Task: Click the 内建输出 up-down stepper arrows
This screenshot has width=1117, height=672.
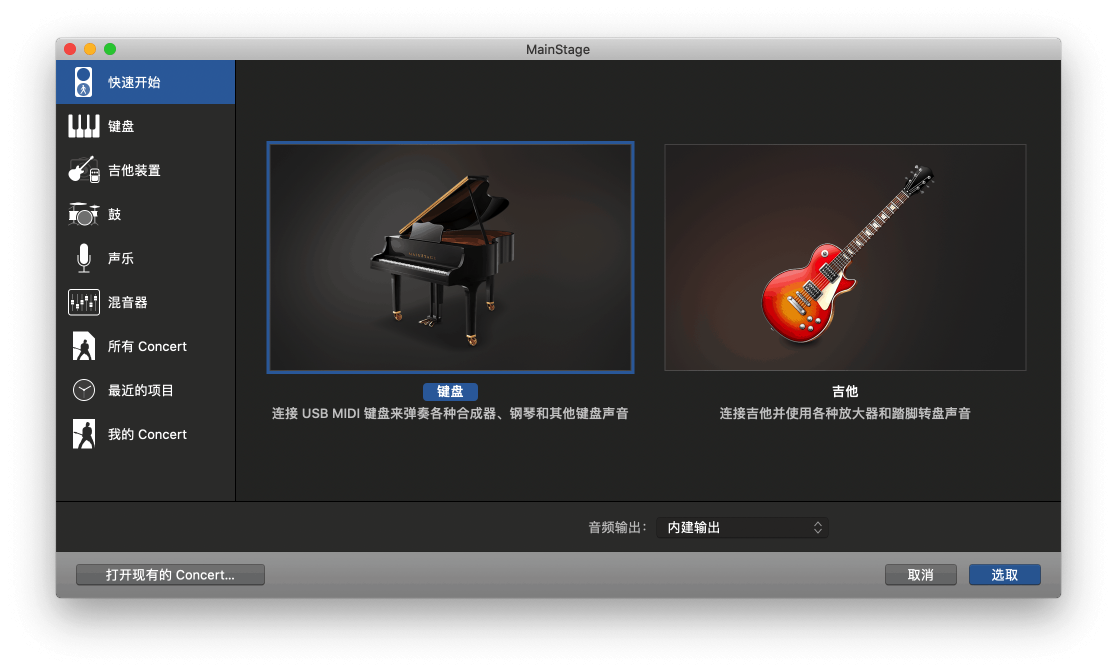Action: [x=817, y=527]
